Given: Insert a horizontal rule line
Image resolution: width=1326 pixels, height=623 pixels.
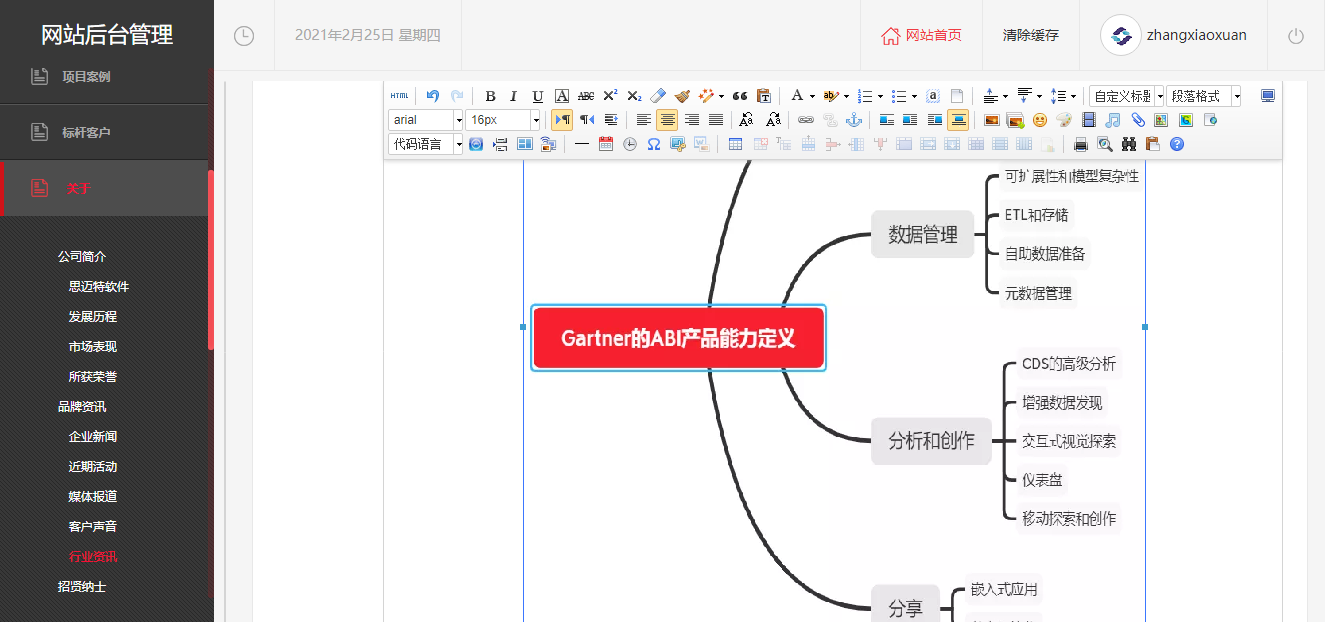Looking at the screenshot, I should tap(582, 144).
